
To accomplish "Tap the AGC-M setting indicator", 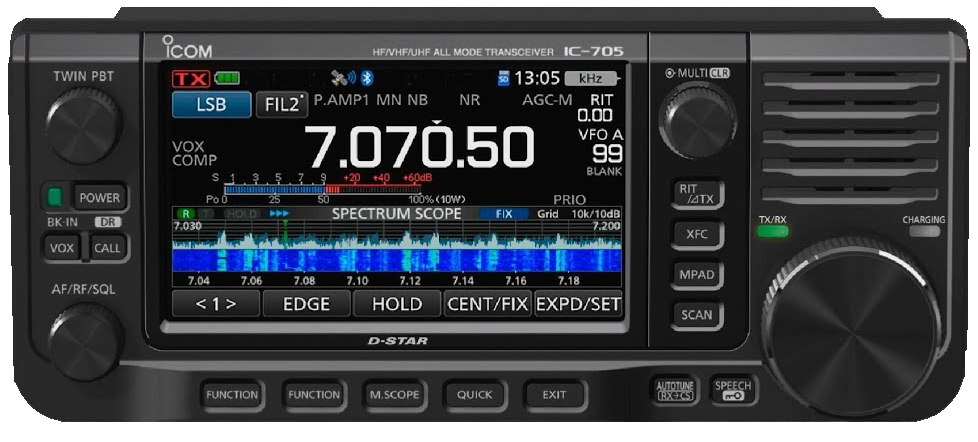I will point(547,100).
